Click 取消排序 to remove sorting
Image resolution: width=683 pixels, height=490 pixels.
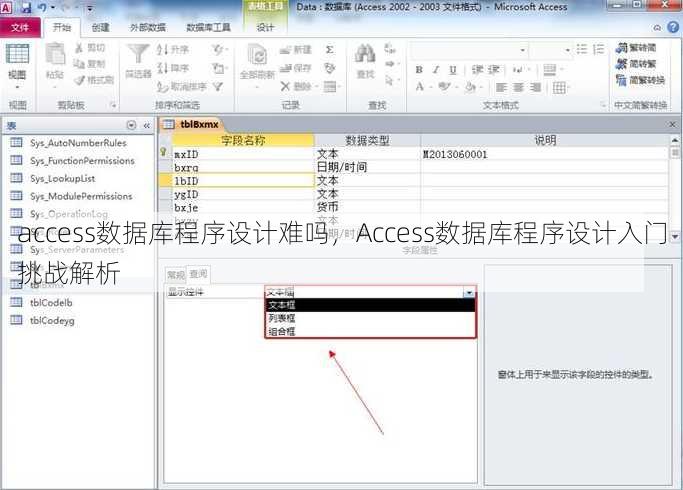coord(182,87)
